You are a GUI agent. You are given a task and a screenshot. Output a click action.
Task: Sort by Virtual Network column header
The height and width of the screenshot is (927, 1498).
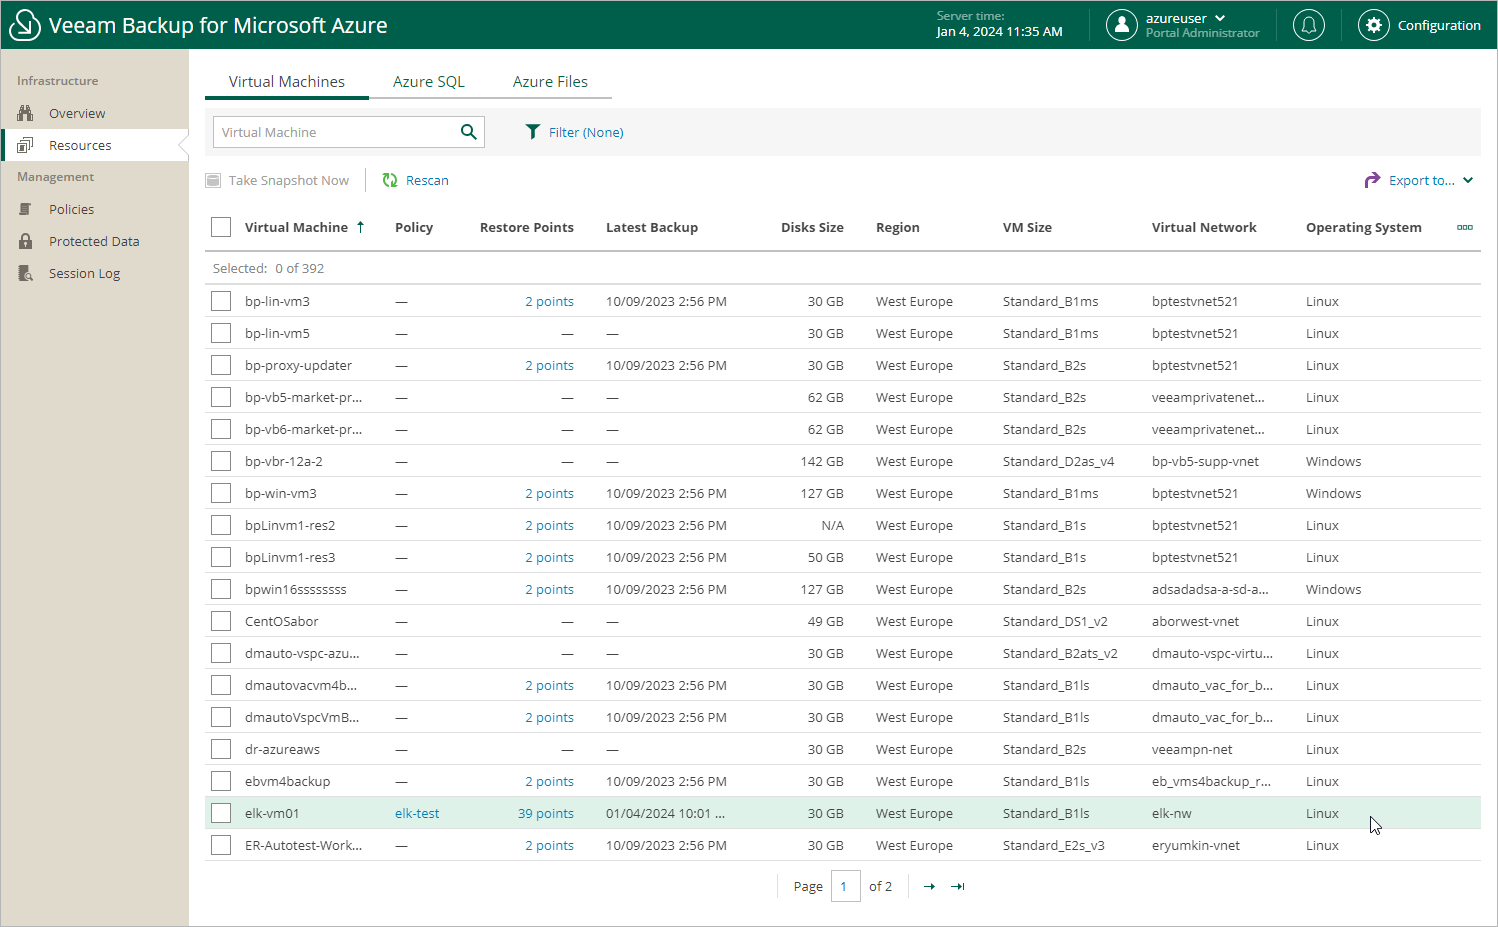[x=1204, y=227]
